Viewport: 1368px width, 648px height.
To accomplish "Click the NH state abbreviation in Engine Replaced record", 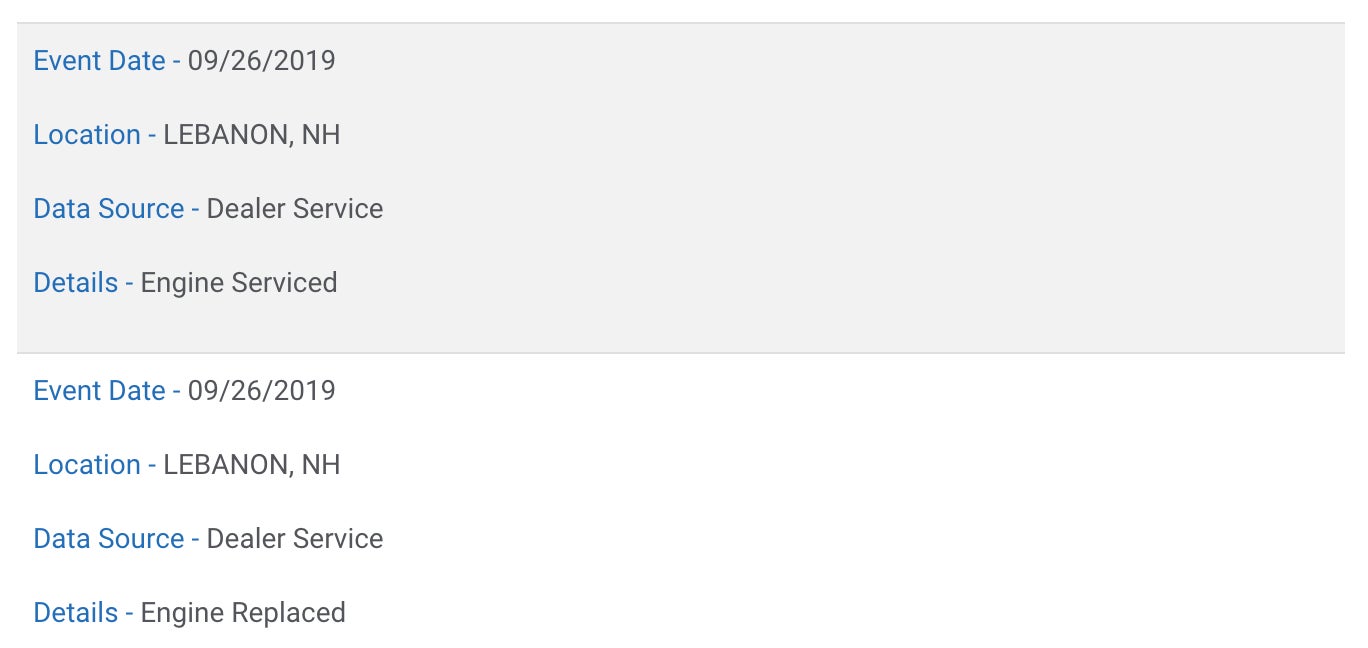I will tap(321, 465).
